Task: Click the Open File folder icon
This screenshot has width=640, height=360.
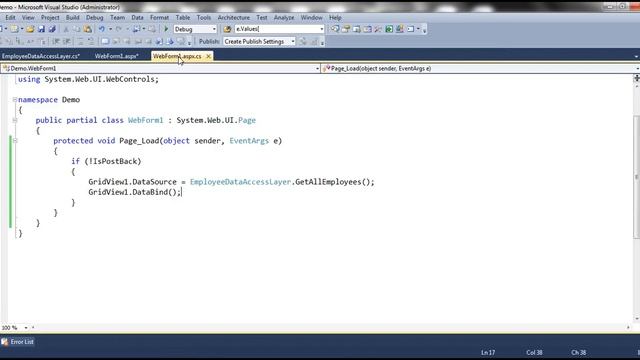Action: pyautogui.click(x=30, y=29)
